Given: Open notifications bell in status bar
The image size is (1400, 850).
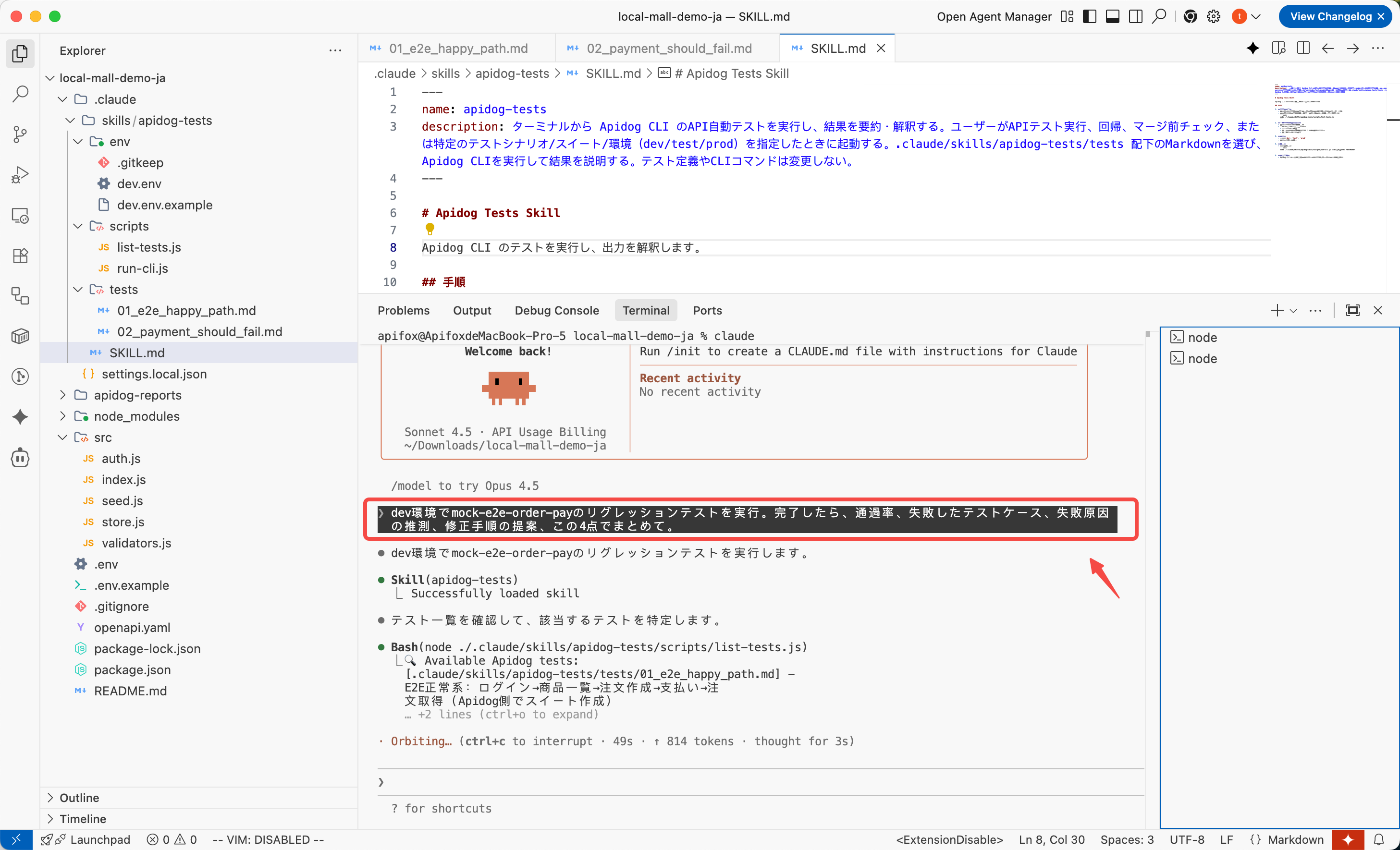Looking at the screenshot, I should pyautogui.click(x=1379, y=840).
